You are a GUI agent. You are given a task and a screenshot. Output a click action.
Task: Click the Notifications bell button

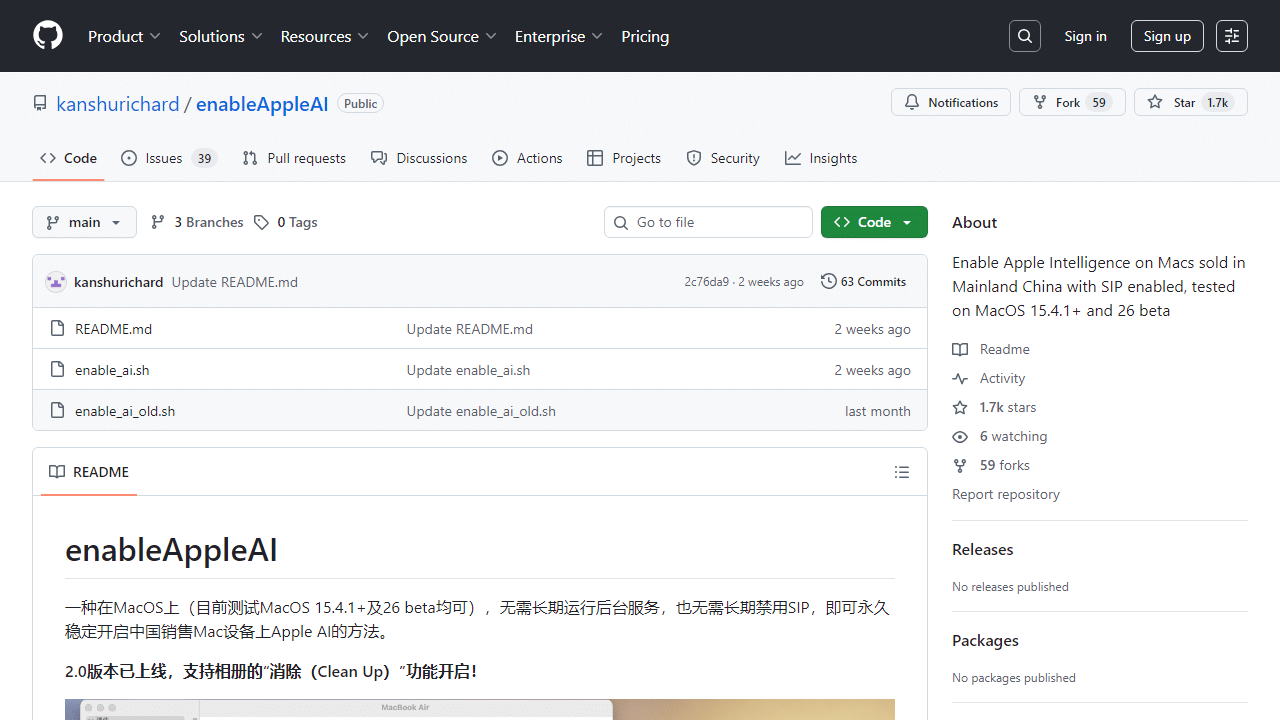(x=951, y=102)
